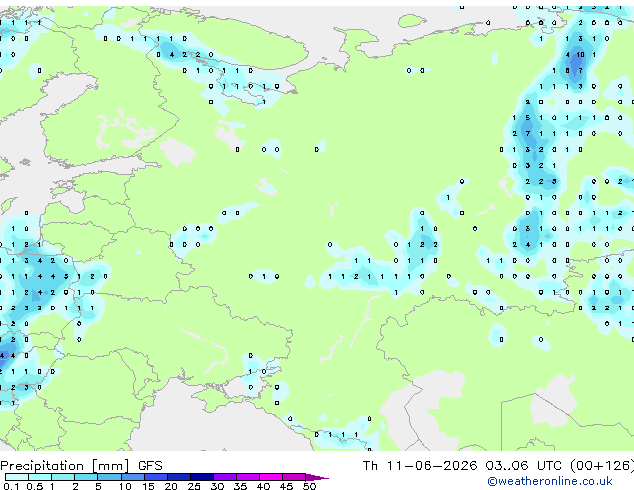Select the 0.1–0.5 mm legend color box
634x490 pixels.
click(17, 477)
